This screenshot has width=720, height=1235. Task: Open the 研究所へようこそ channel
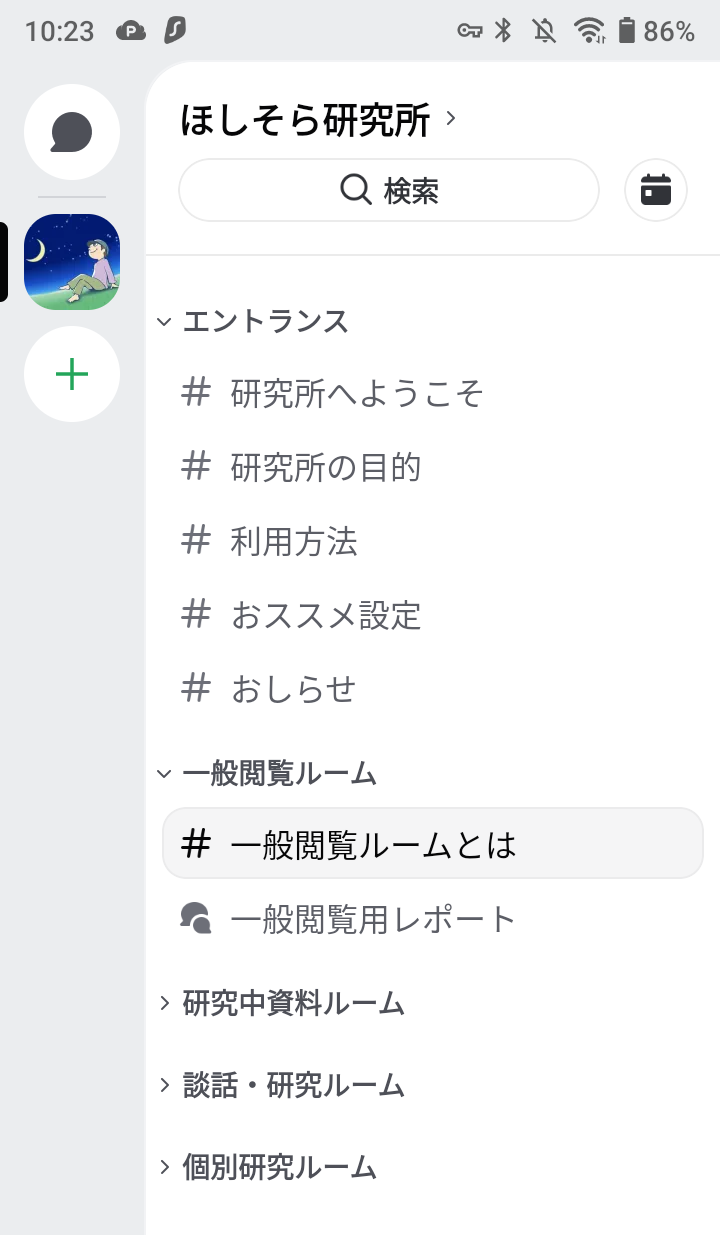pos(357,394)
